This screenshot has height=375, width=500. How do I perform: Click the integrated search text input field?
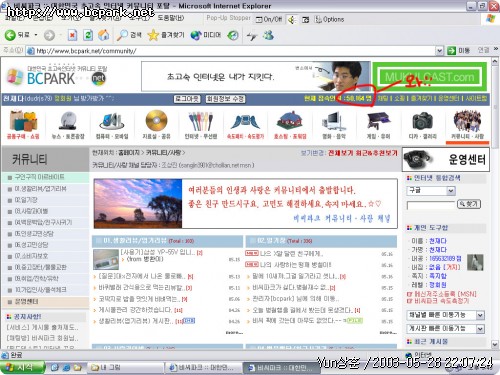click(431, 205)
